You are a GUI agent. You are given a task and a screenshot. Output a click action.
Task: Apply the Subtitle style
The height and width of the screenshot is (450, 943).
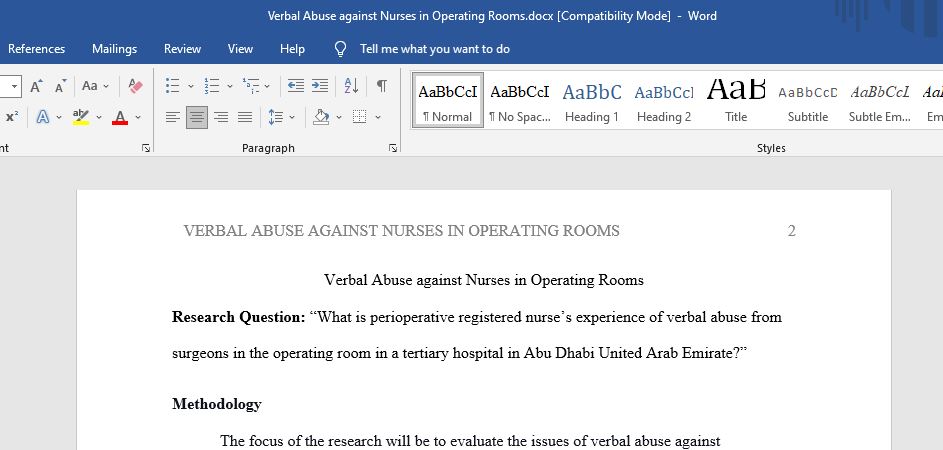pyautogui.click(x=808, y=100)
